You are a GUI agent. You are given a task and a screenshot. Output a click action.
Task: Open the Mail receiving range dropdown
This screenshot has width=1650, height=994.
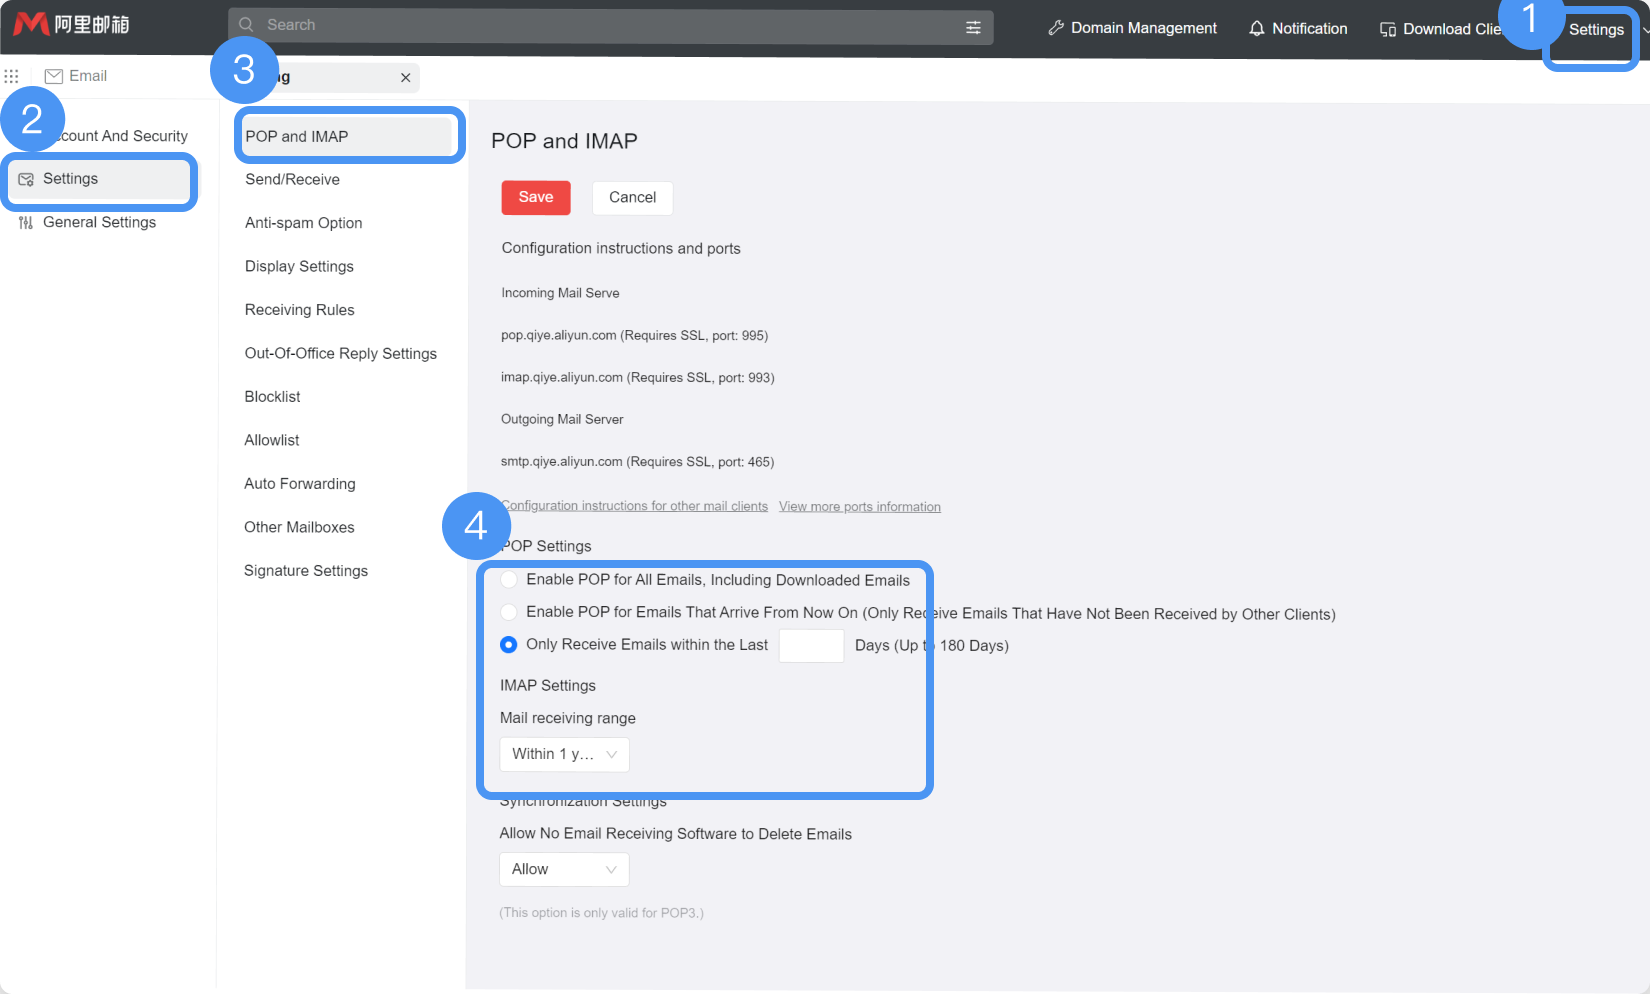coord(564,754)
